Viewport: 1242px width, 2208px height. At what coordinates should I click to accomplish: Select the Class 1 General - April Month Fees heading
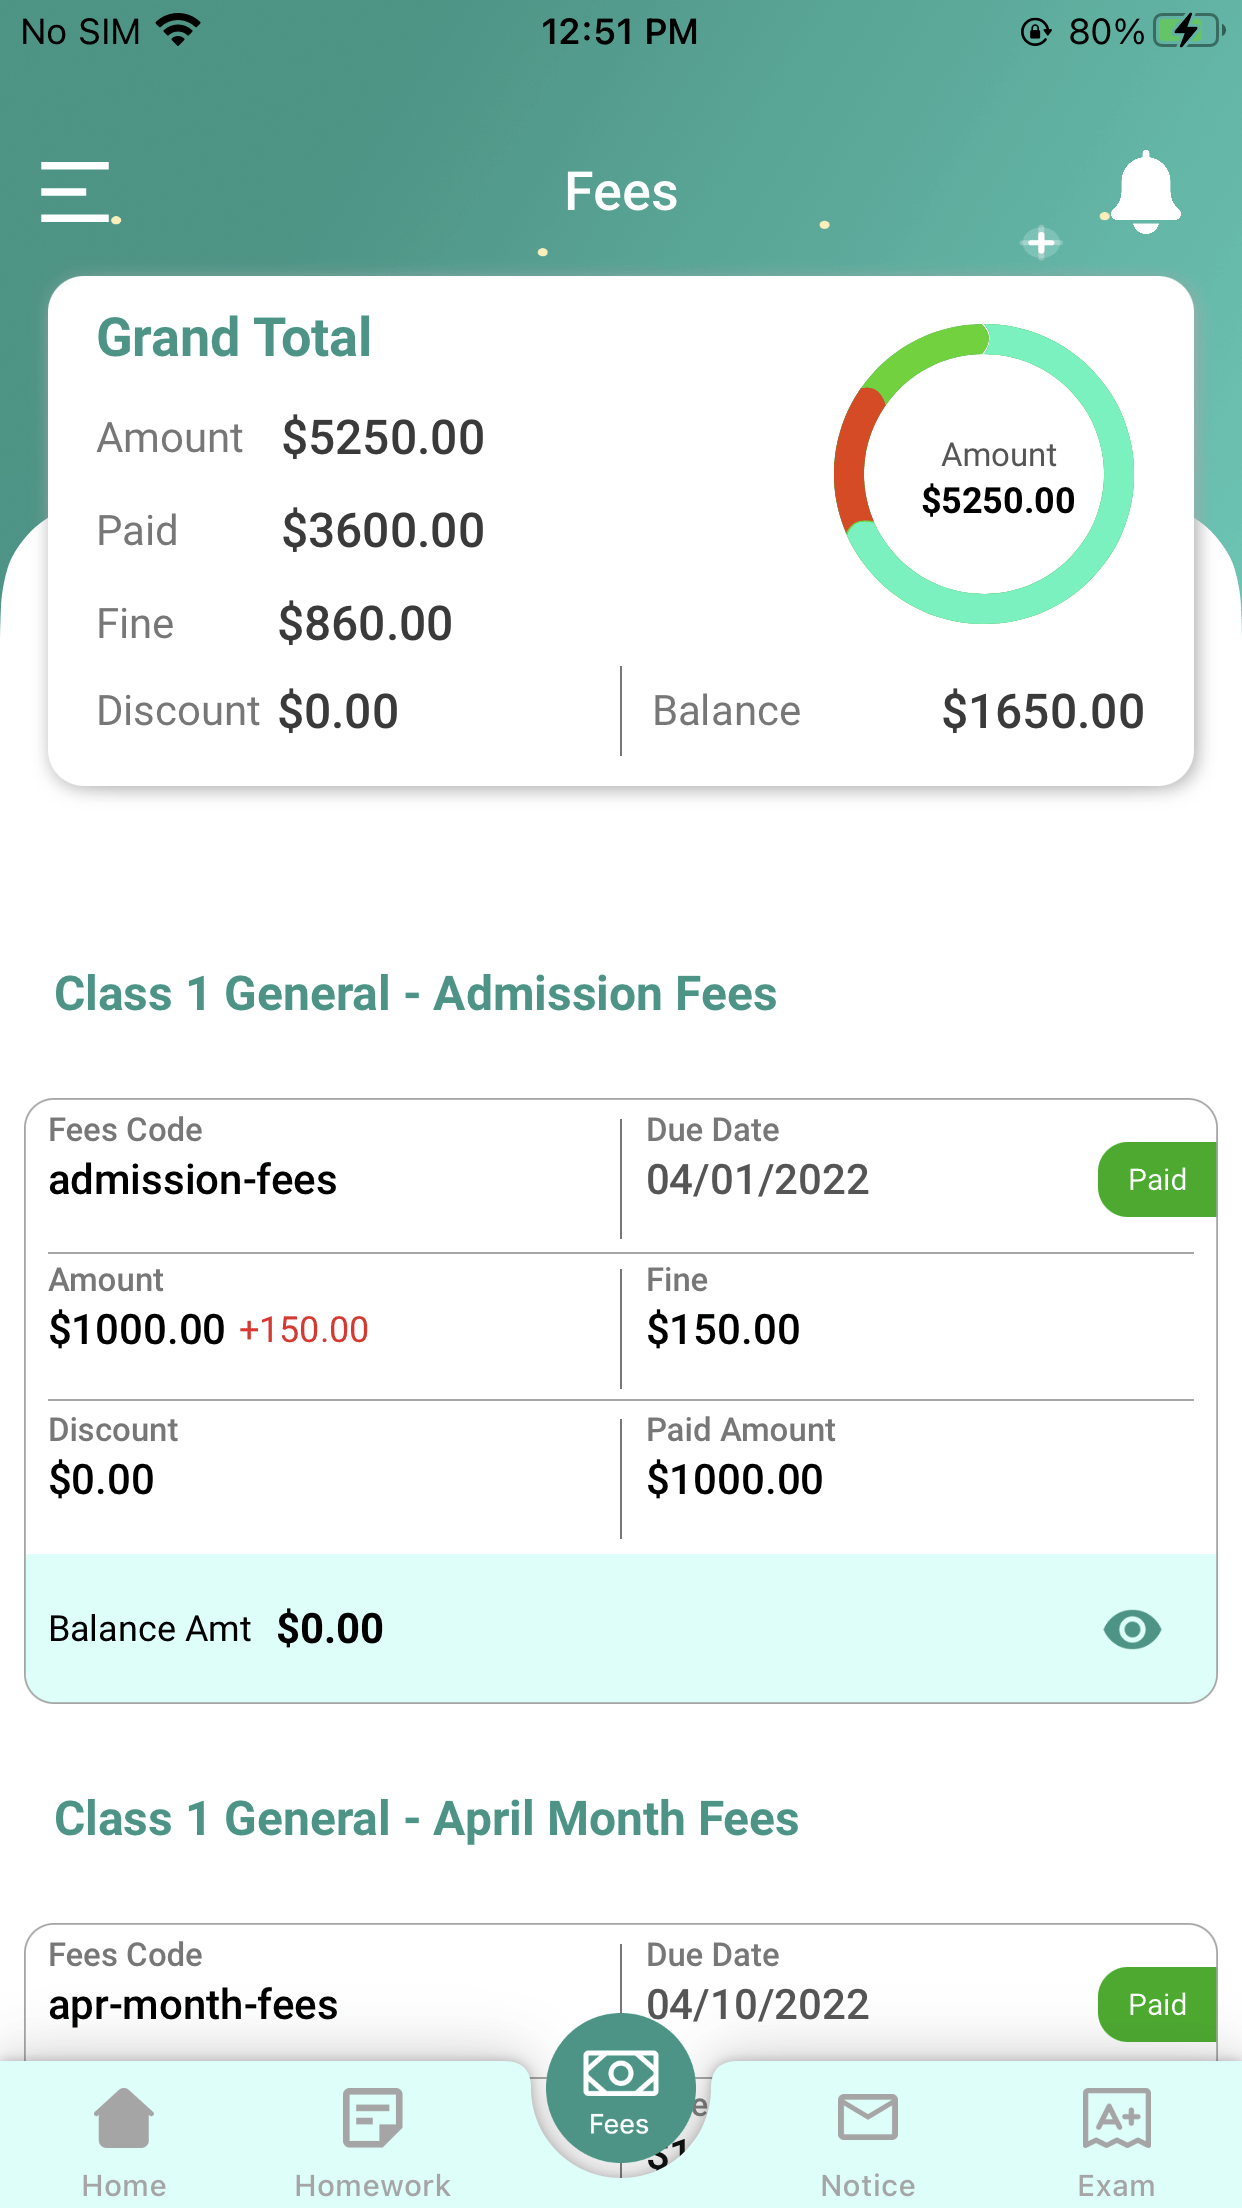(426, 1819)
